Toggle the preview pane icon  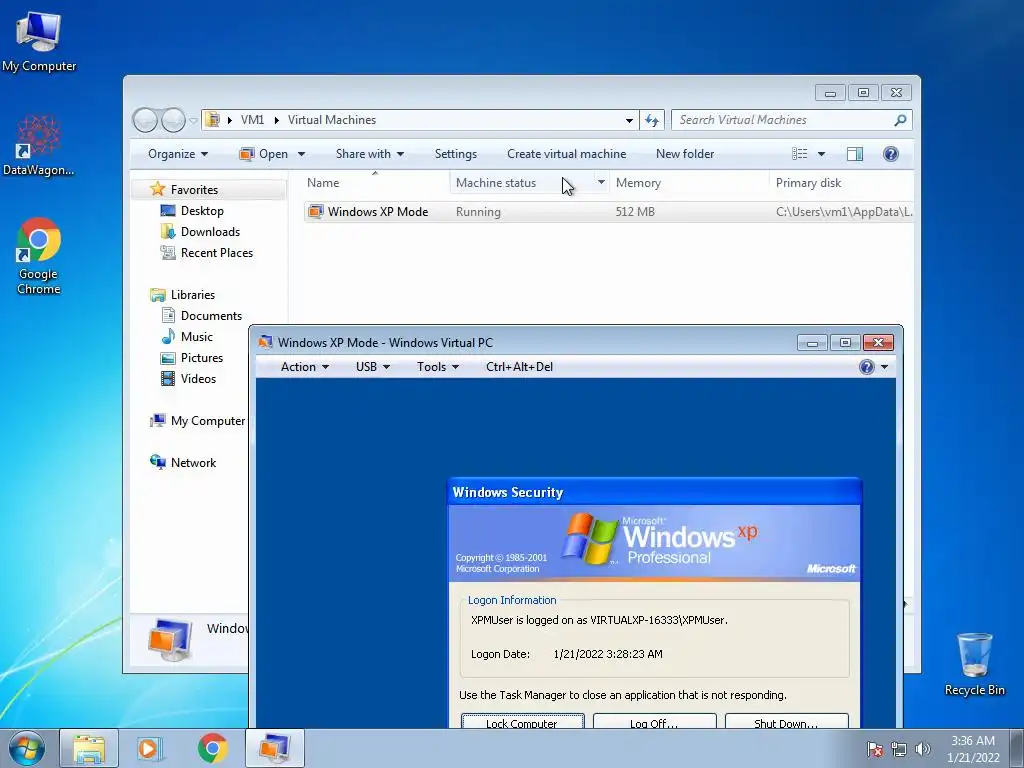pyautogui.click(x=854, y=154)
